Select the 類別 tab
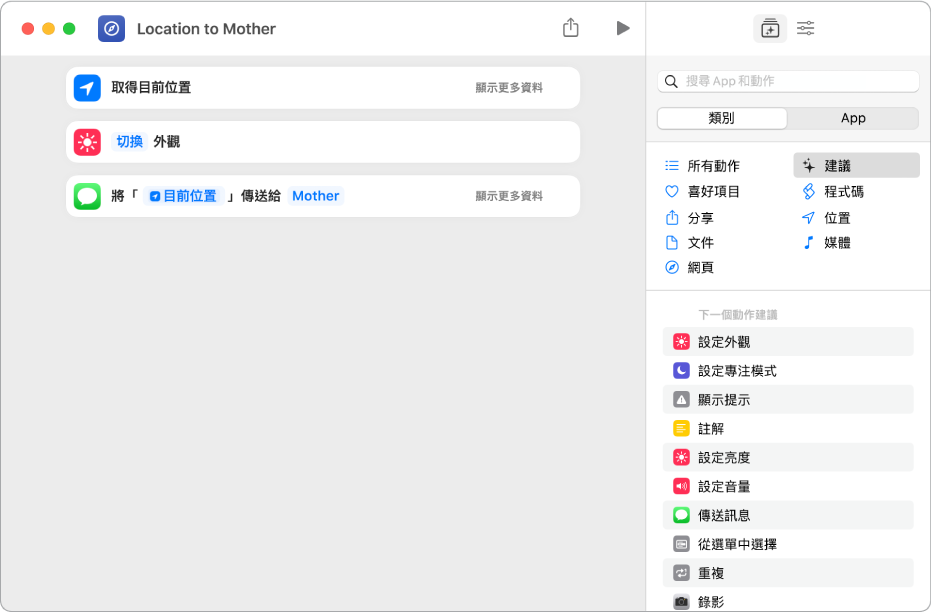Image resolution: width=931 pixels, height=612 pixels. 720,118
